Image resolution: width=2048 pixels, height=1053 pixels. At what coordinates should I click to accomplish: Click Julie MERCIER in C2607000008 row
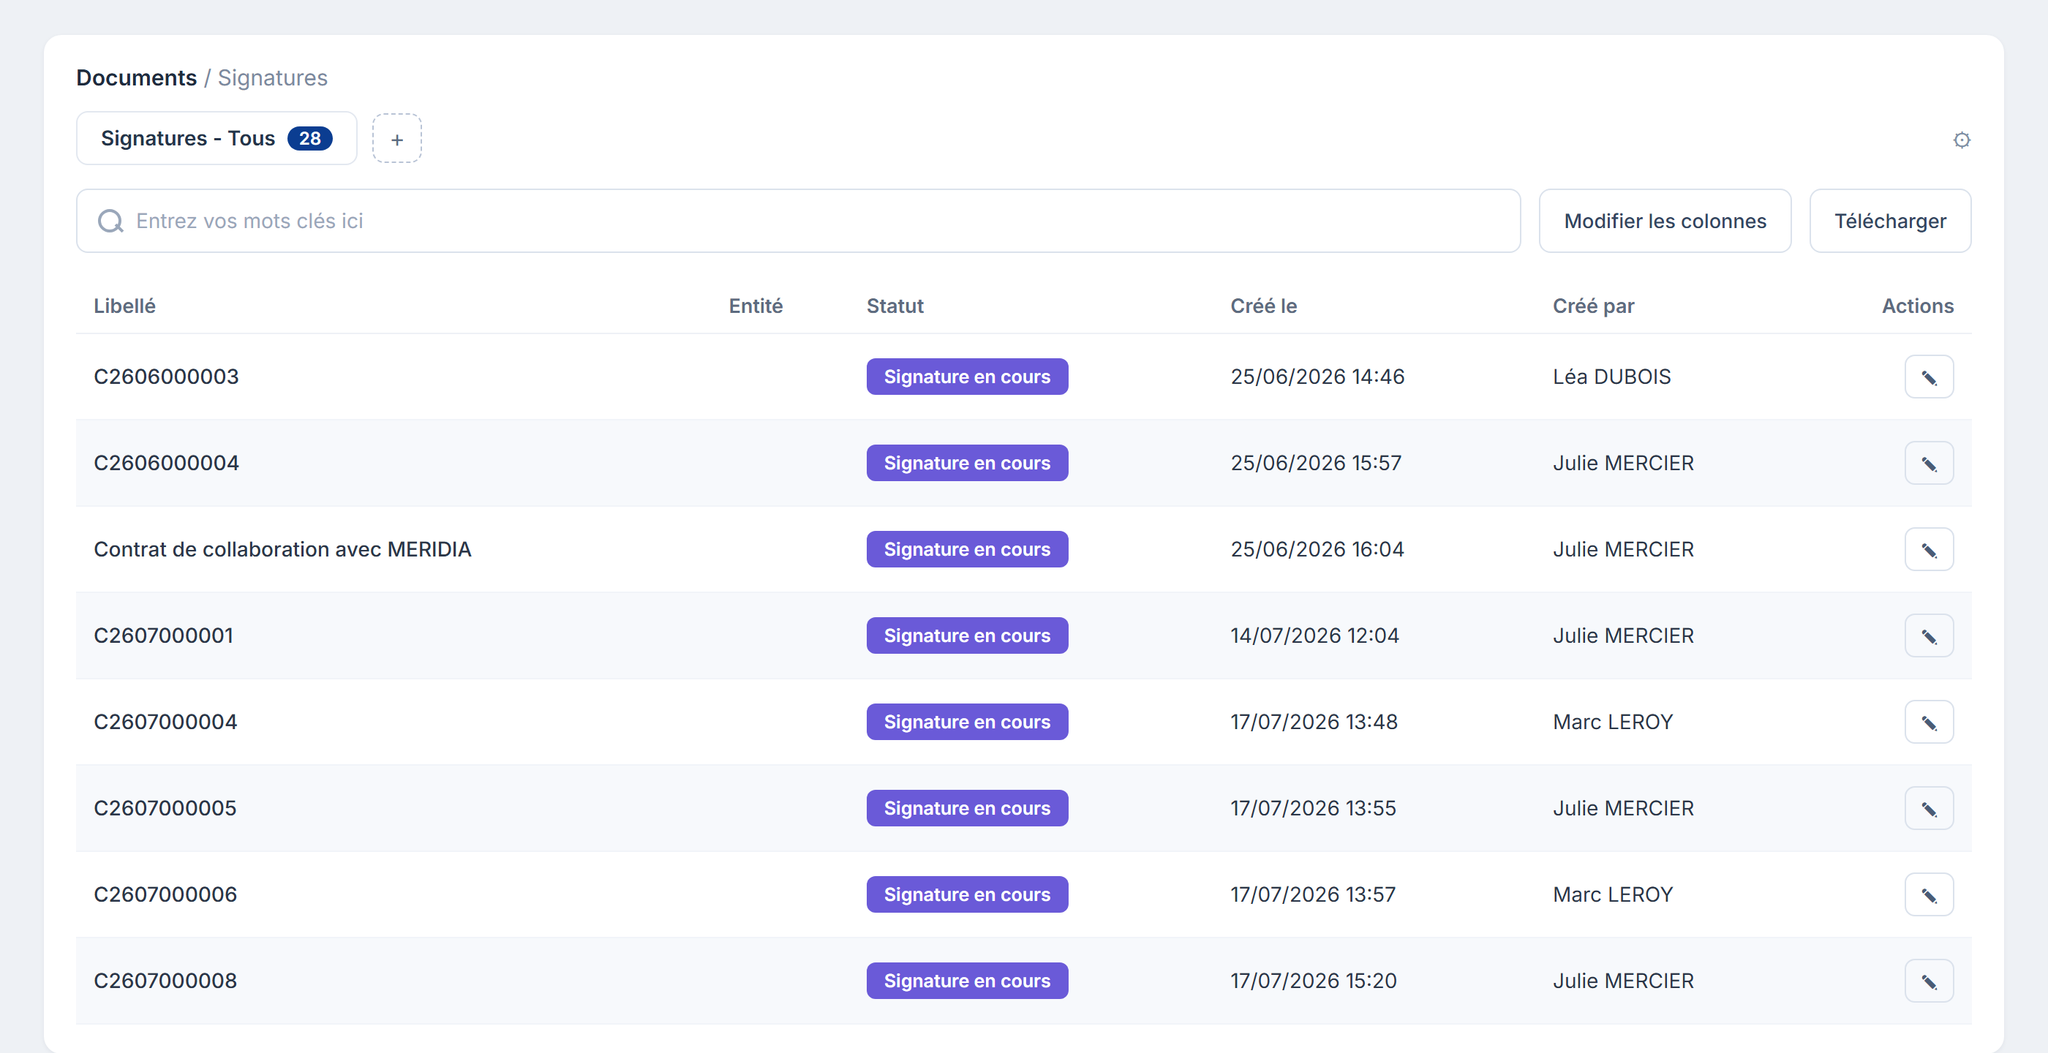point(1623,981)
